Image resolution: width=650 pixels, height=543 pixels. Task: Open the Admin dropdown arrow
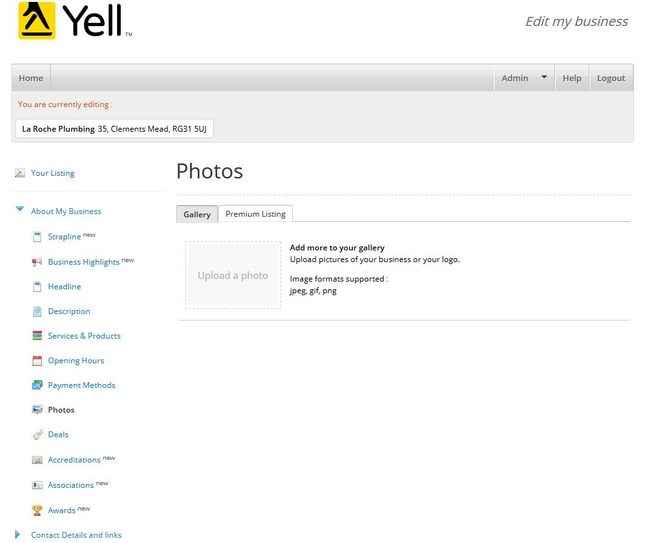[544, 77]
